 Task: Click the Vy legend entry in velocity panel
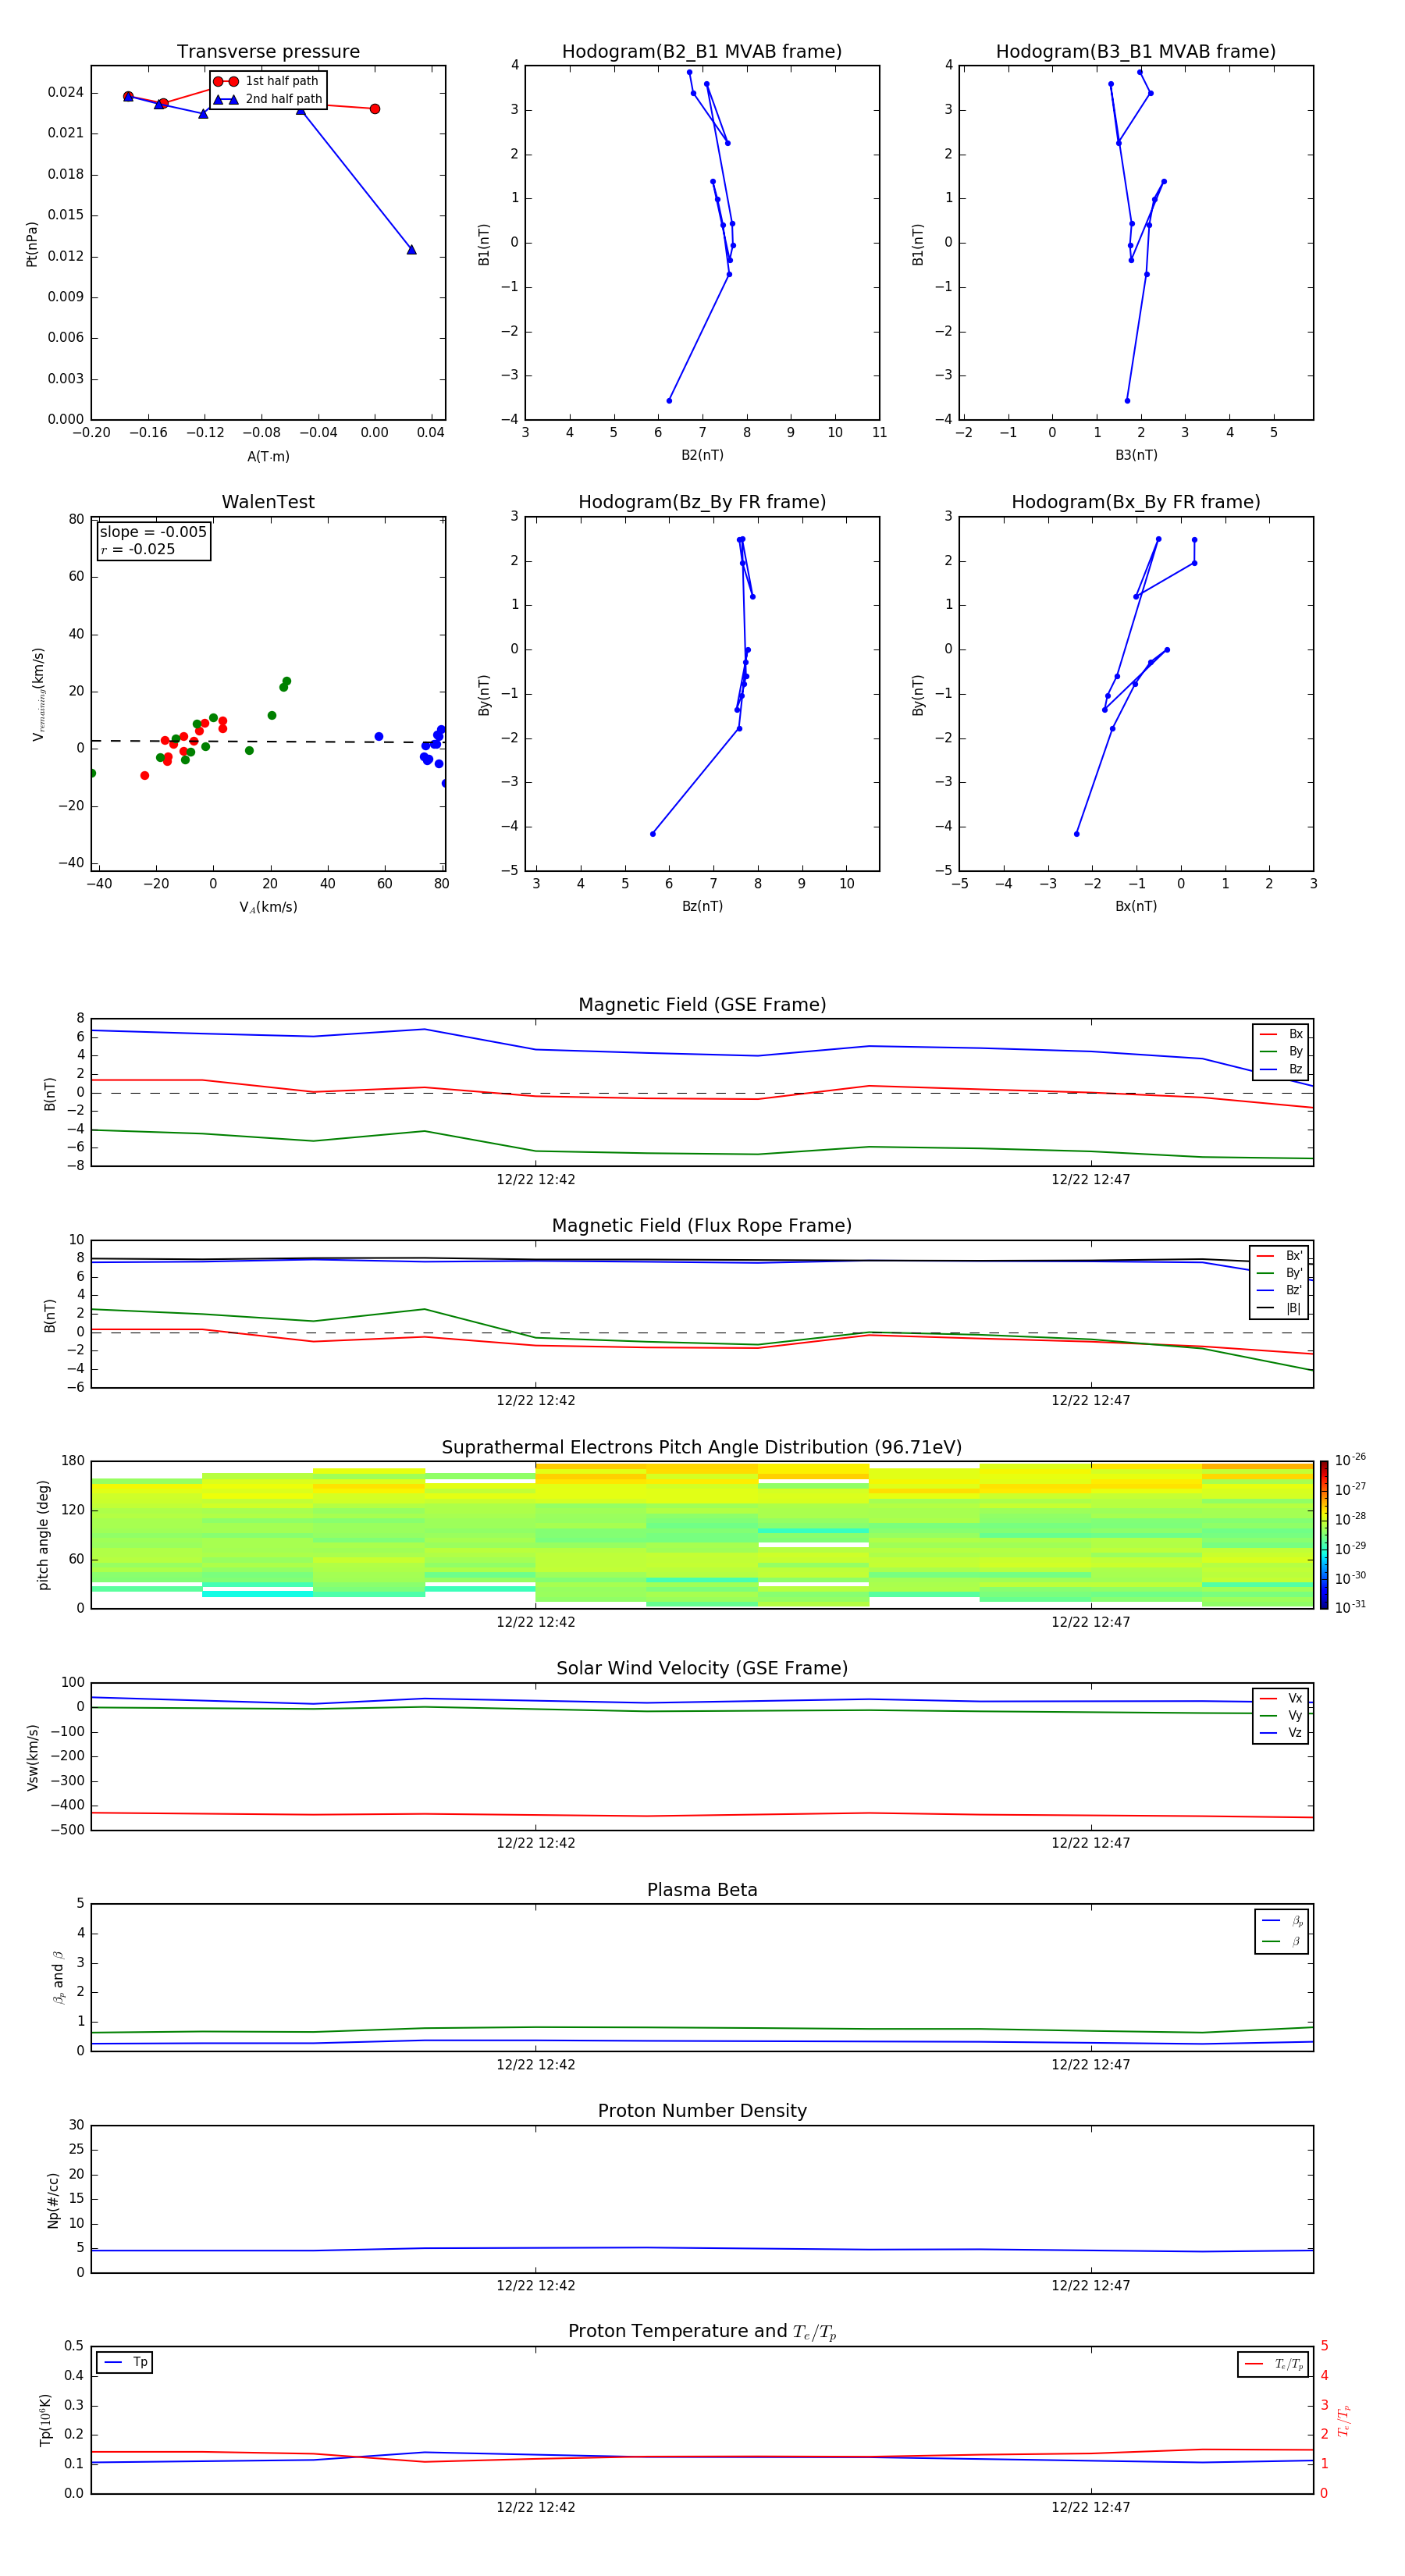(x=1281, y=1716)
